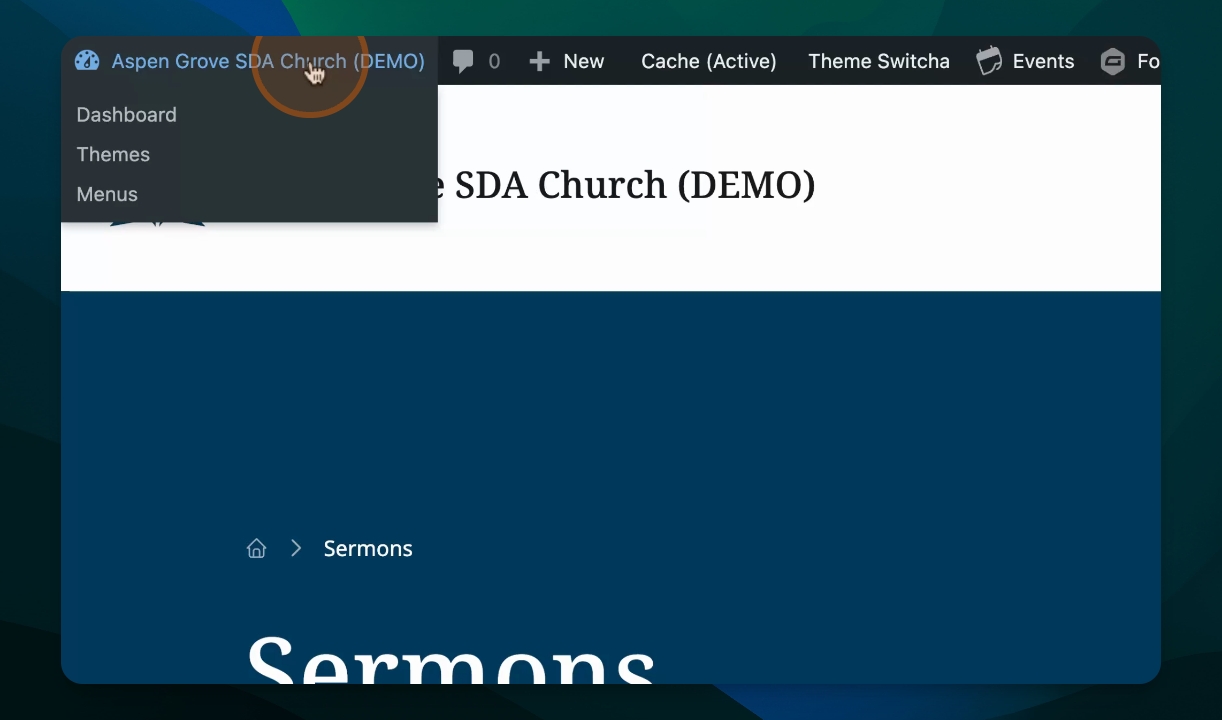The width and height of the screenshot is (1222, 720).
Task: Click the plus icon beside New
Action: [540, 62]
